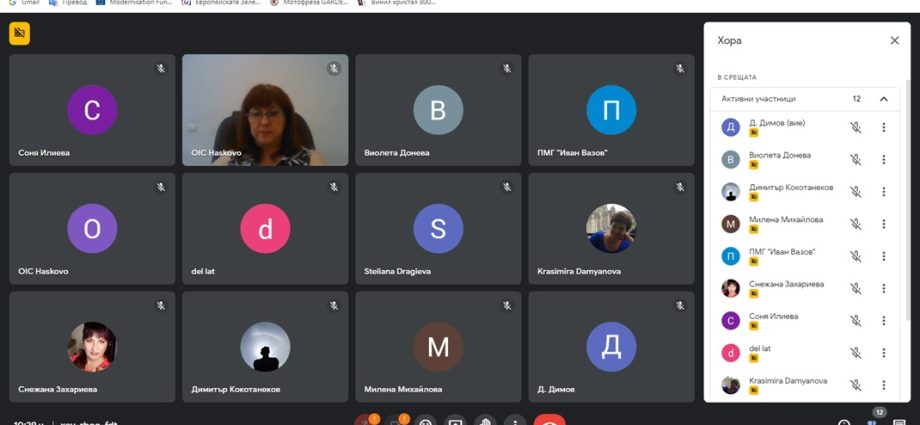Click the S avatar on Steliana Dragieva tile
Viewport: 920px width, 425px height.
pos(438,228)
